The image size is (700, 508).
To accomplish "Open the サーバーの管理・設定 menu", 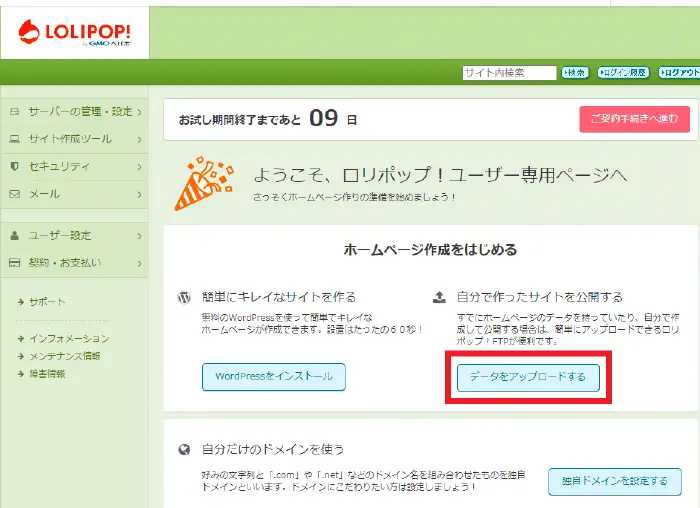I will point(75,112).
